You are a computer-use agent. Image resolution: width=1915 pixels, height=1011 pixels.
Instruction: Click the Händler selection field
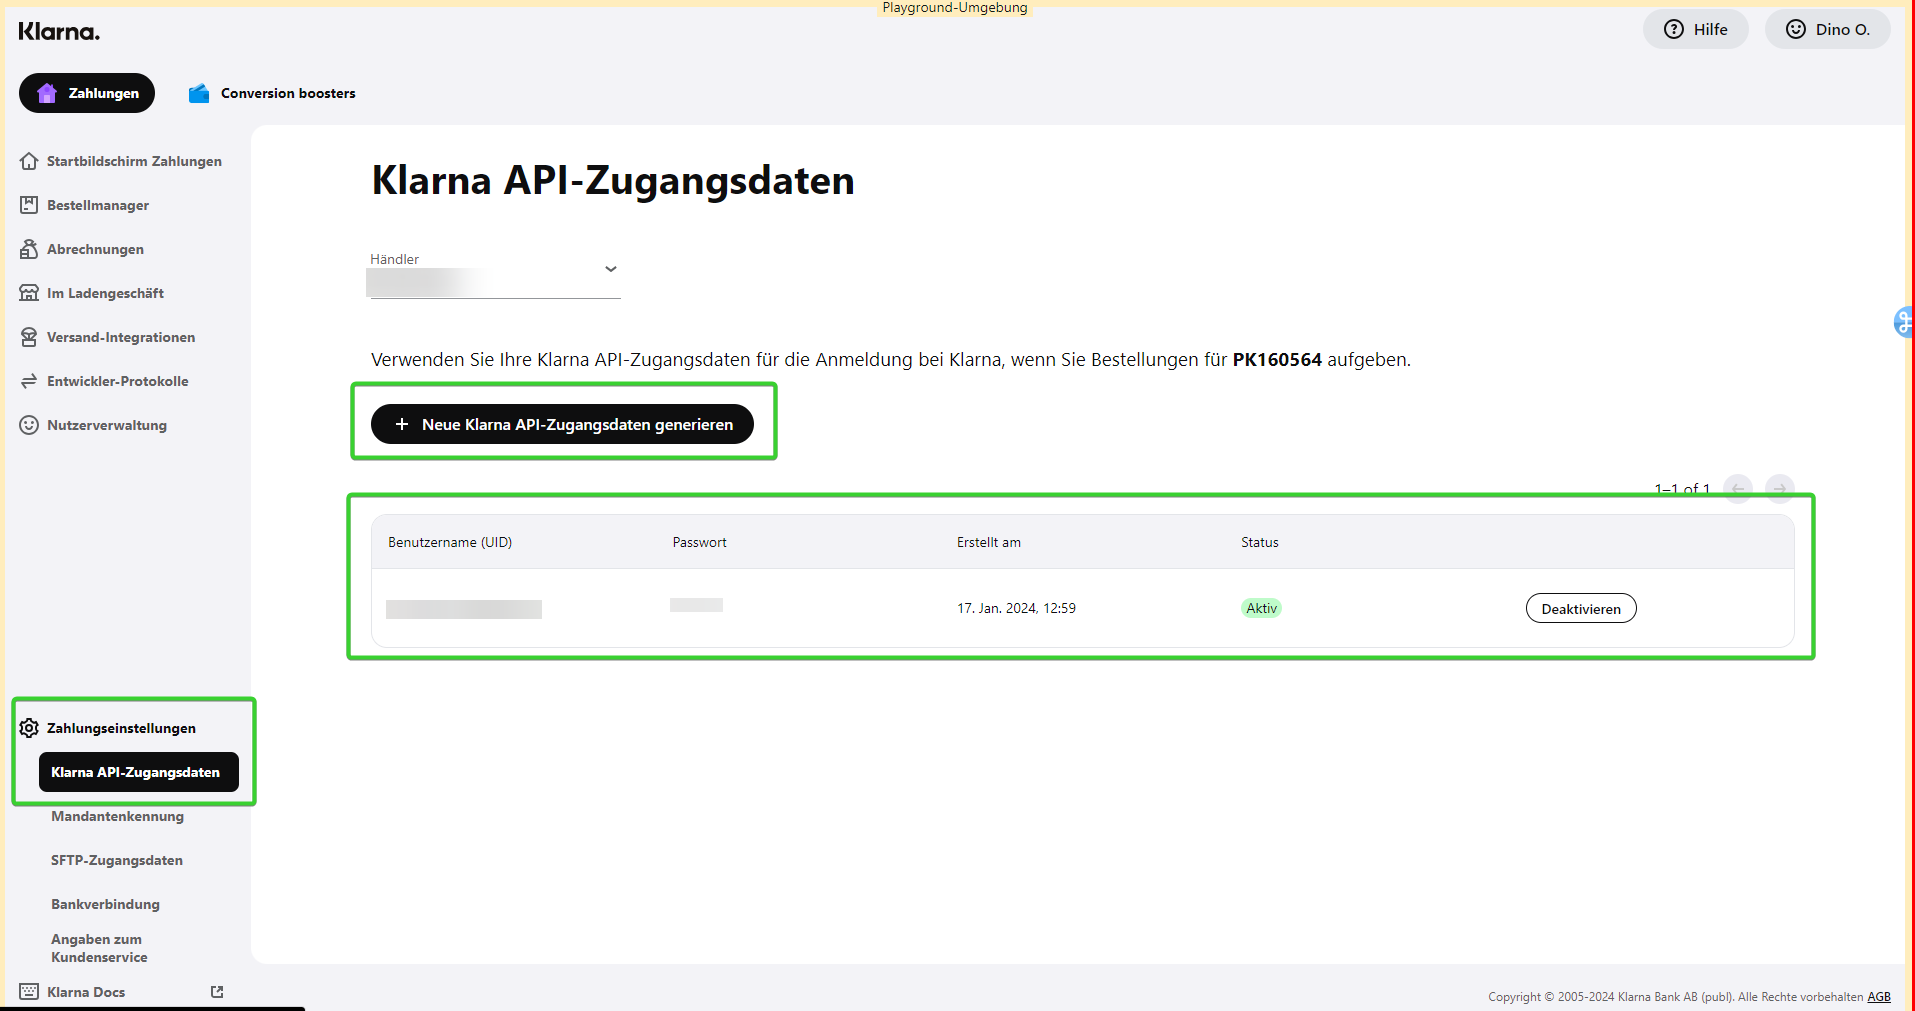495,275
